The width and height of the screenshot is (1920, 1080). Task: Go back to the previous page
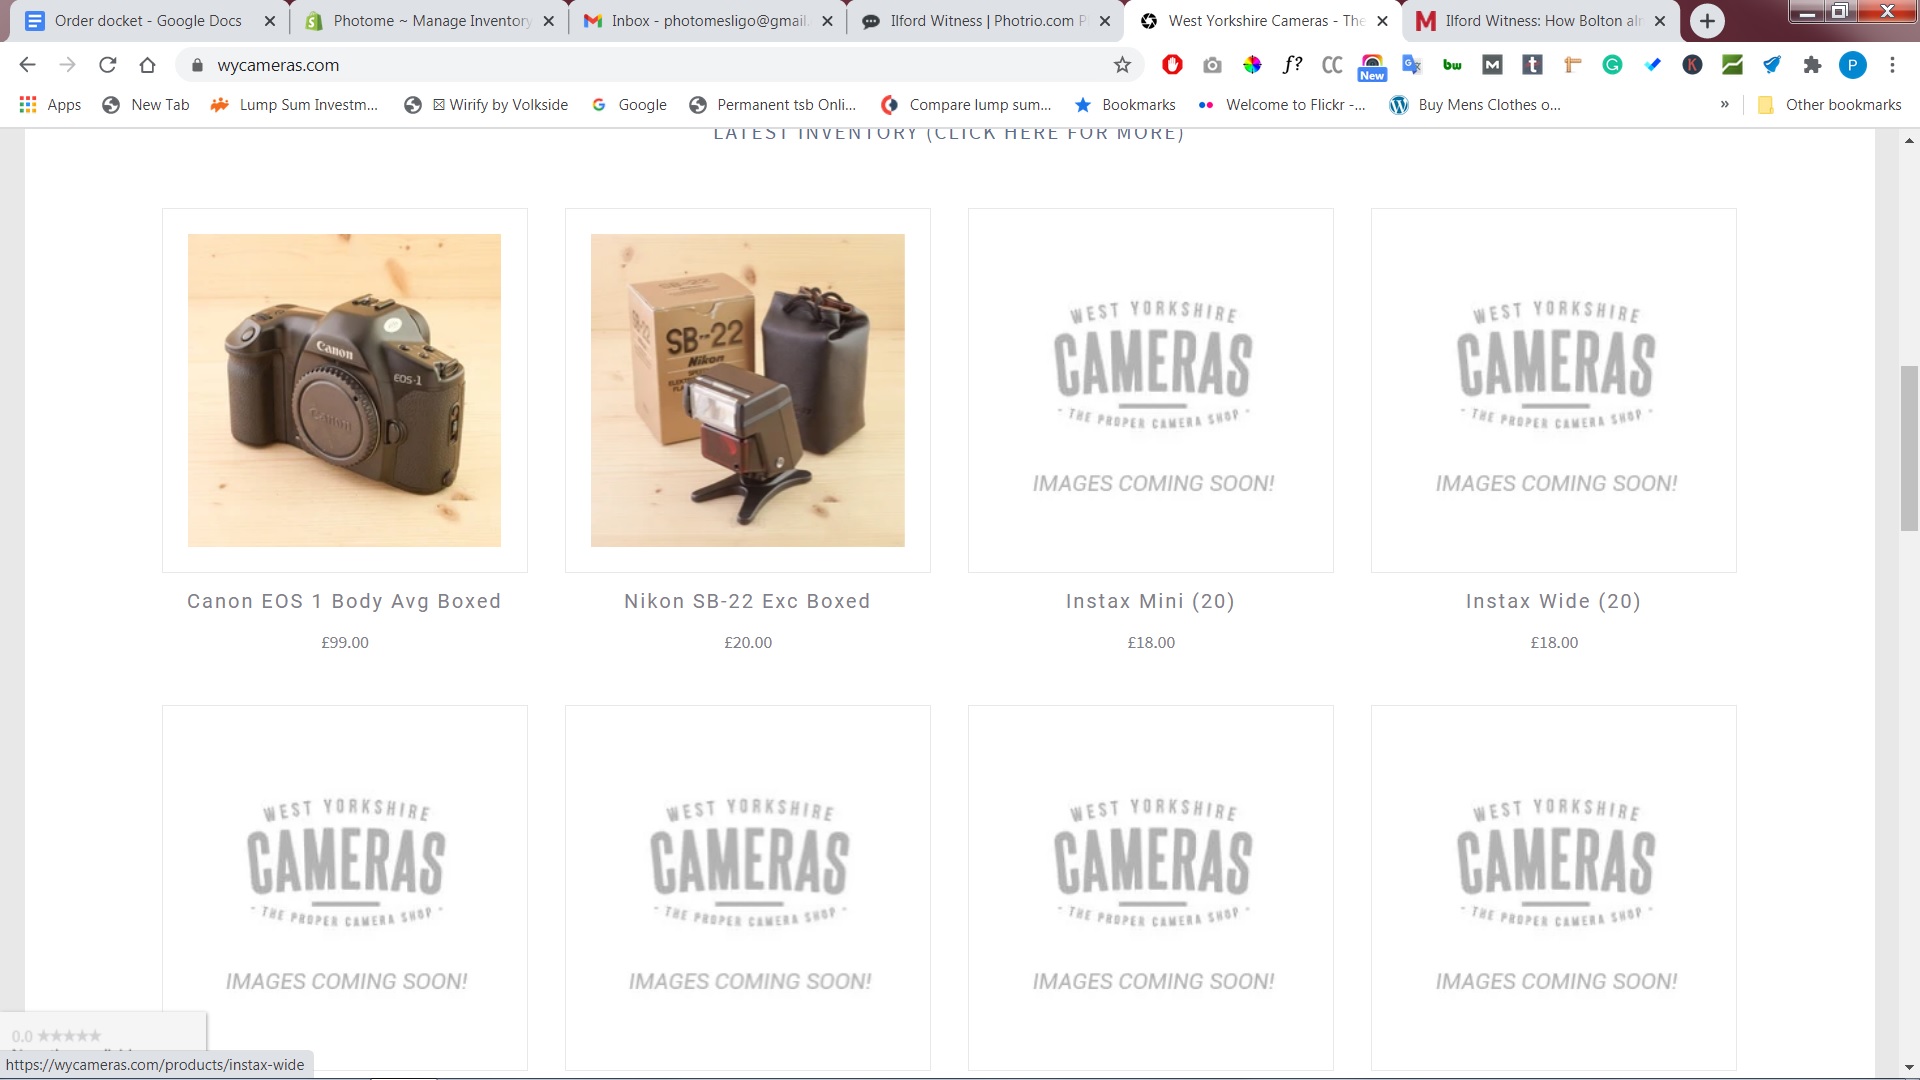pyautogui.click(x=27, y=65)
